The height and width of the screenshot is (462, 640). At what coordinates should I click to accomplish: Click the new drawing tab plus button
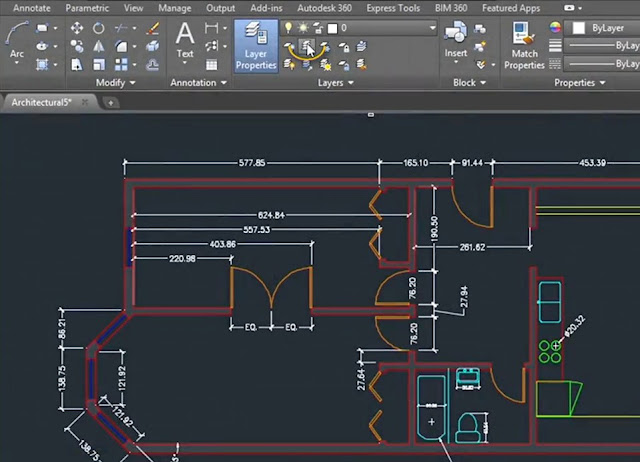pos(110,102)
